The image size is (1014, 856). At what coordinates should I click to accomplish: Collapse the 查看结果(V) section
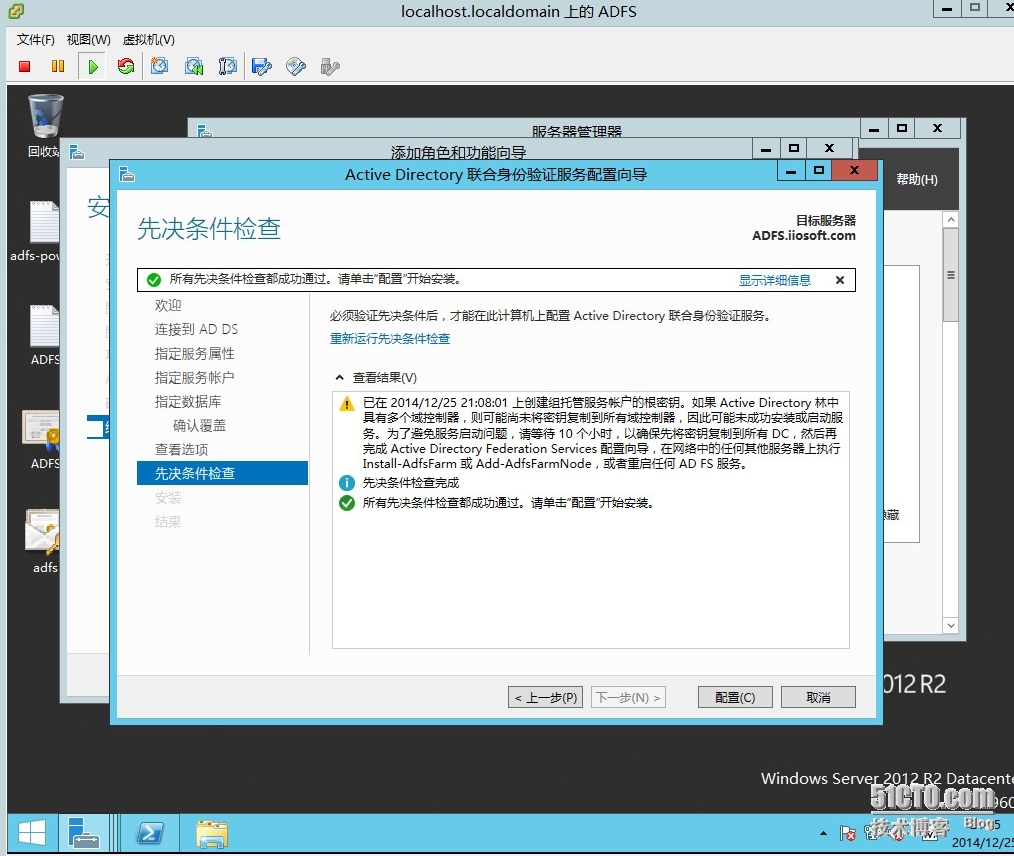(x=340, y=378)
